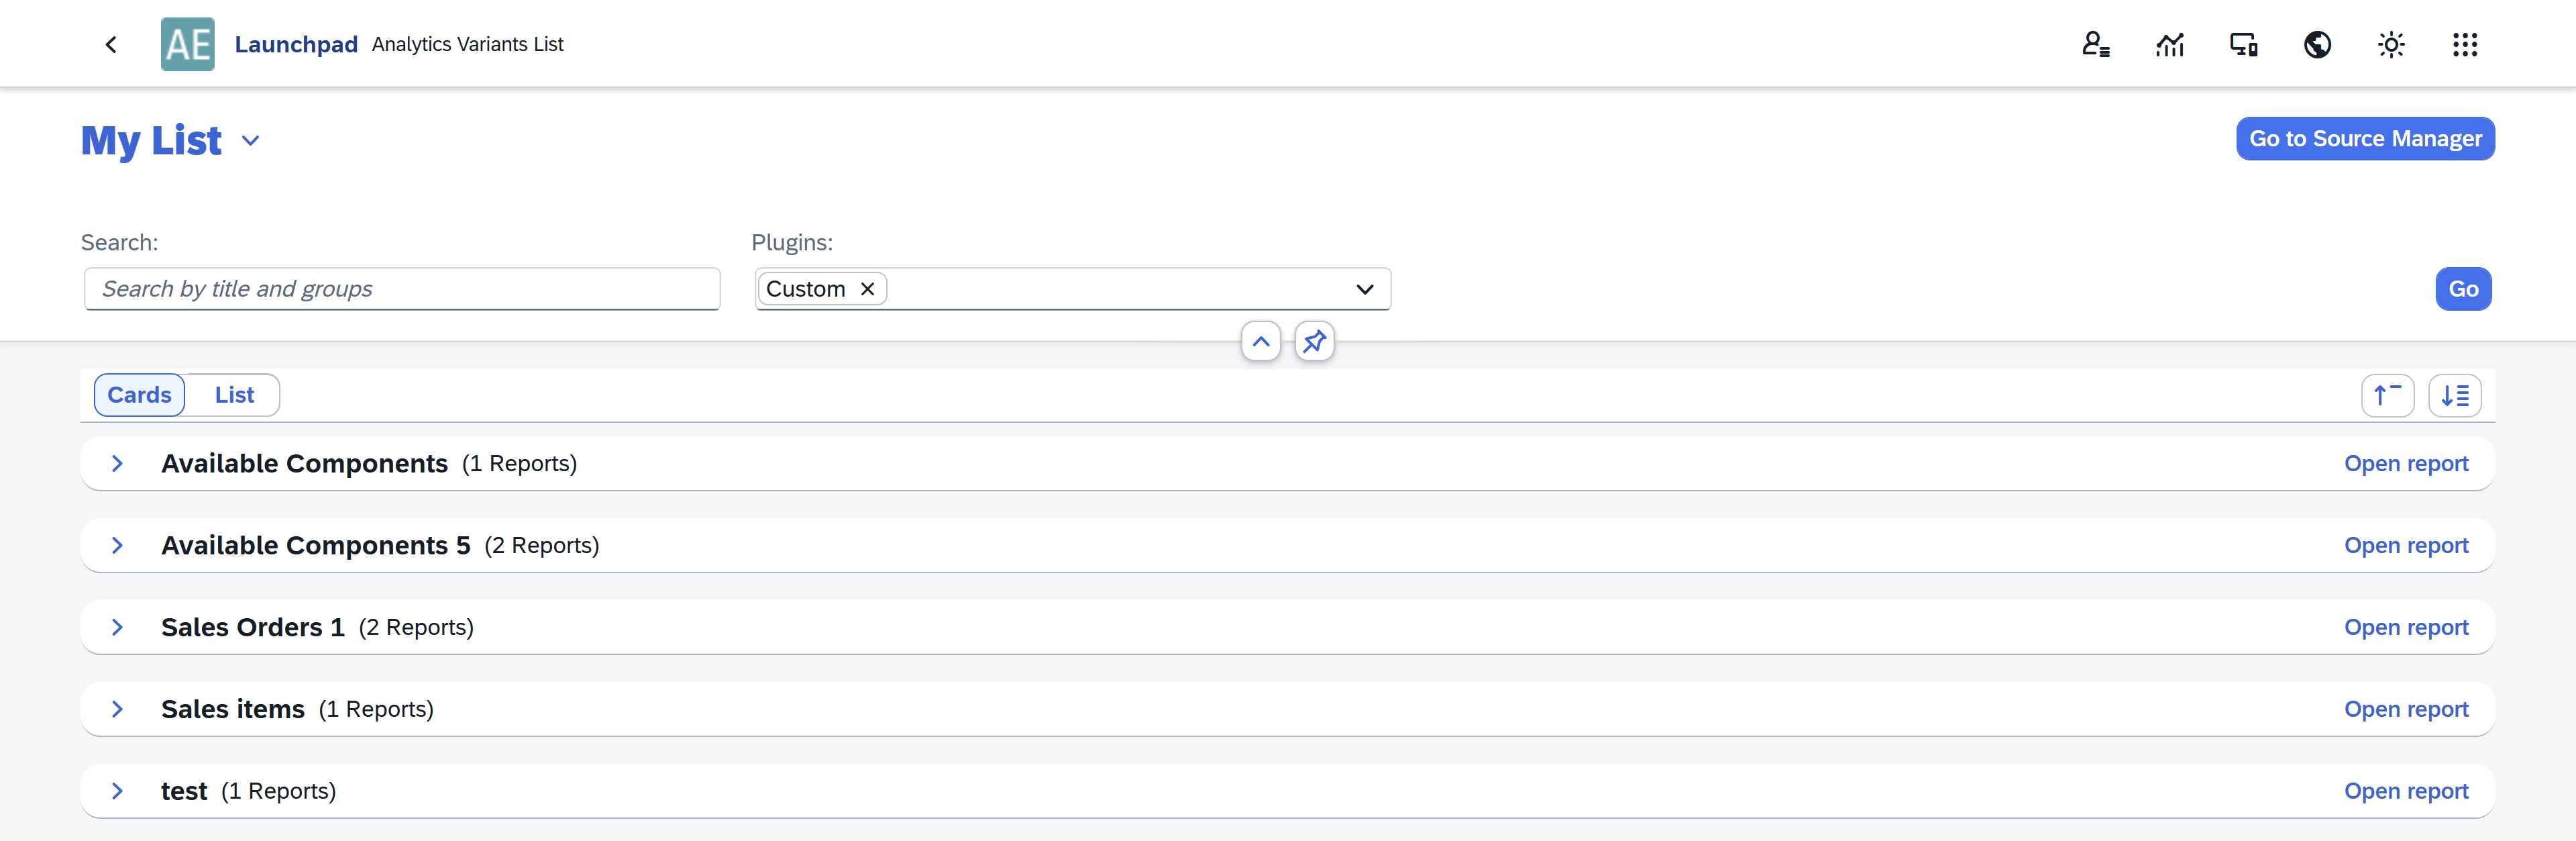The width and height of the screenshot is (2576, 841).
Task: Open the My List selector dropdown
Action: (249, 141)
